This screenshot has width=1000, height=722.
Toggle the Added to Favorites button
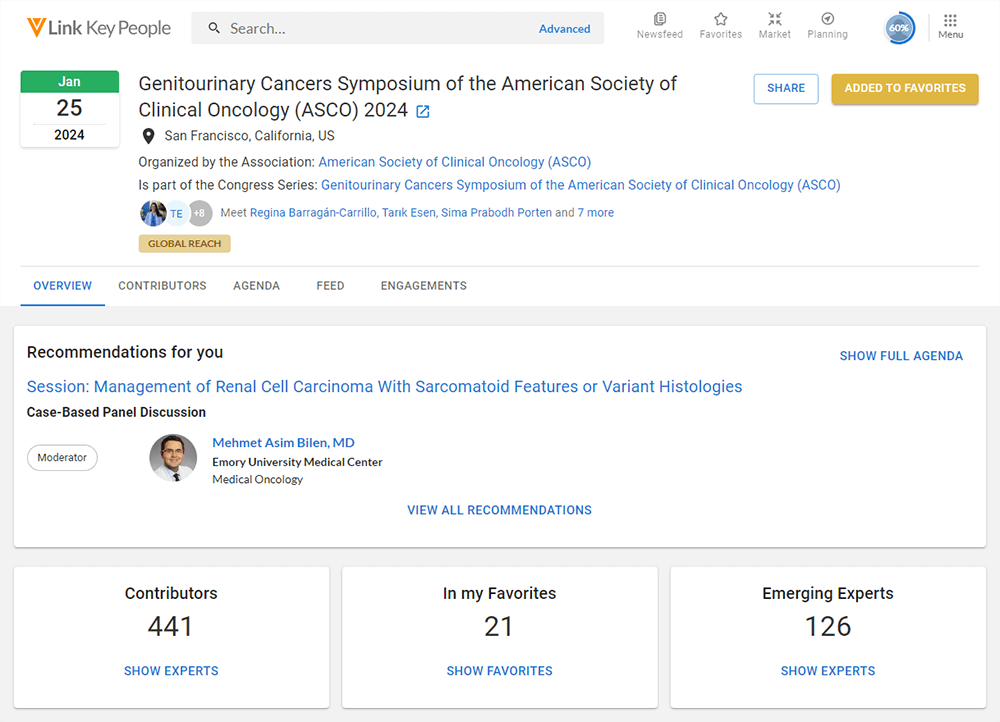(904, 88)
